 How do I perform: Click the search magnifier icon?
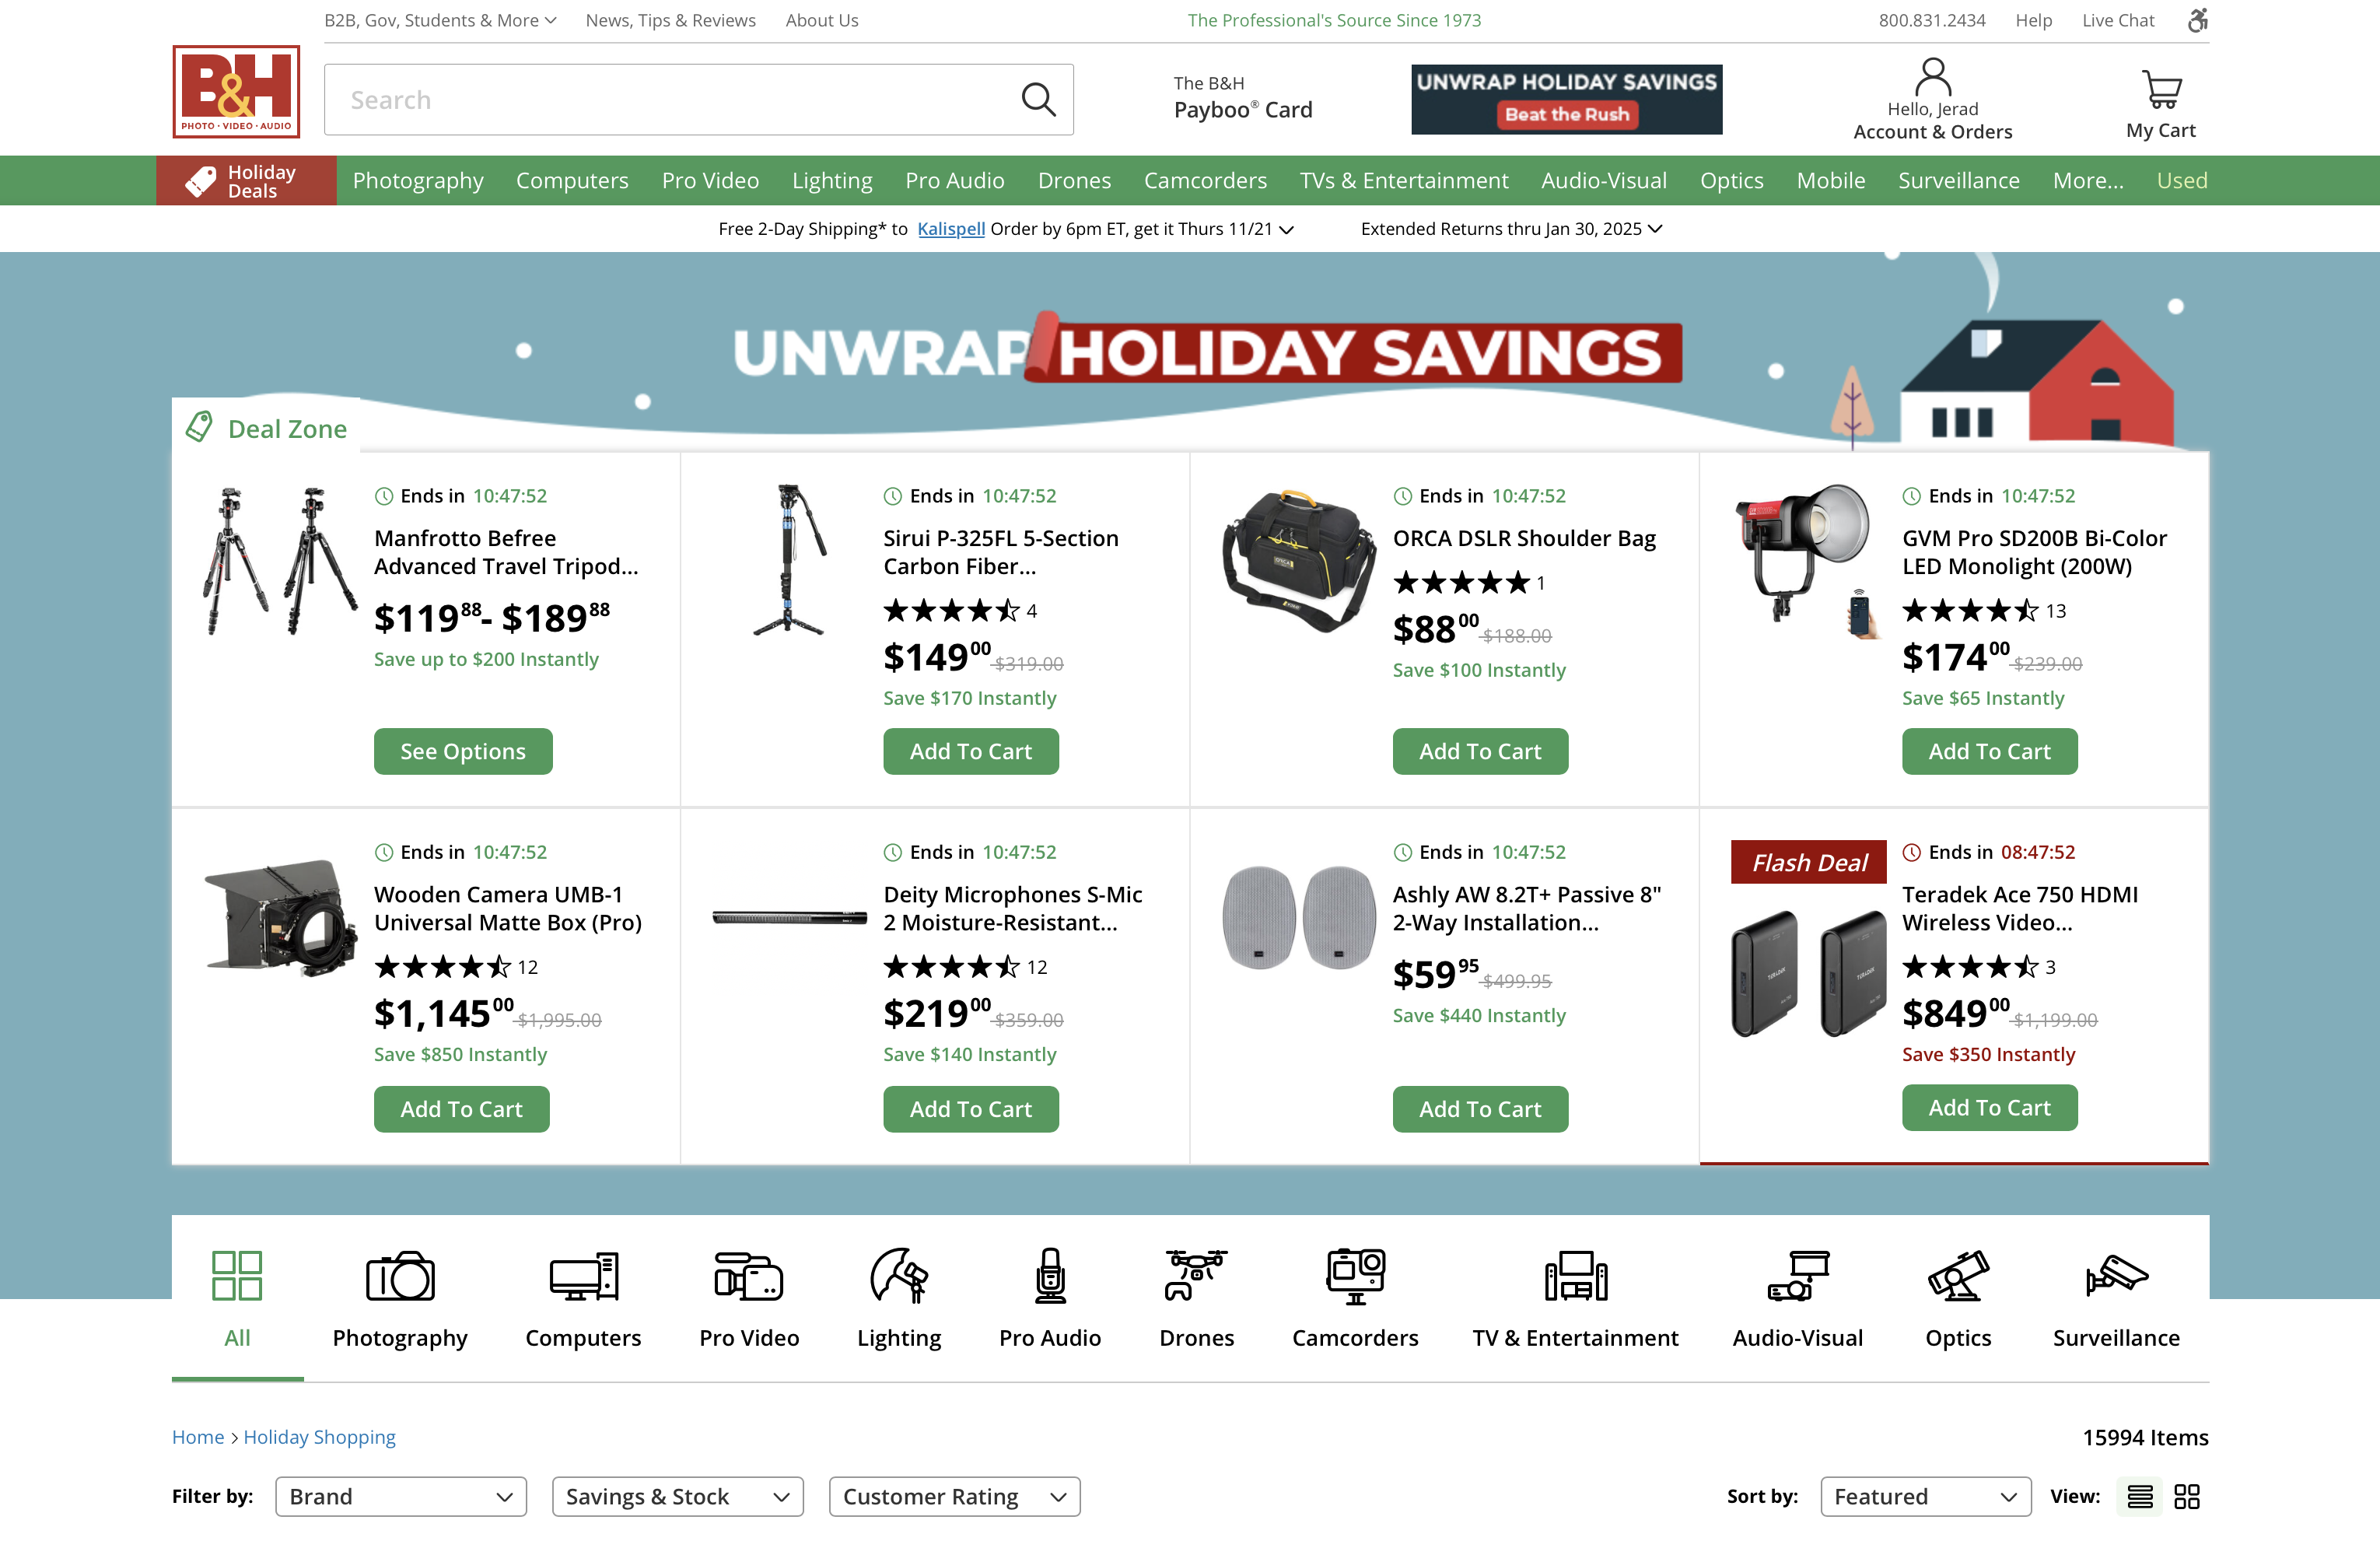1038,99
